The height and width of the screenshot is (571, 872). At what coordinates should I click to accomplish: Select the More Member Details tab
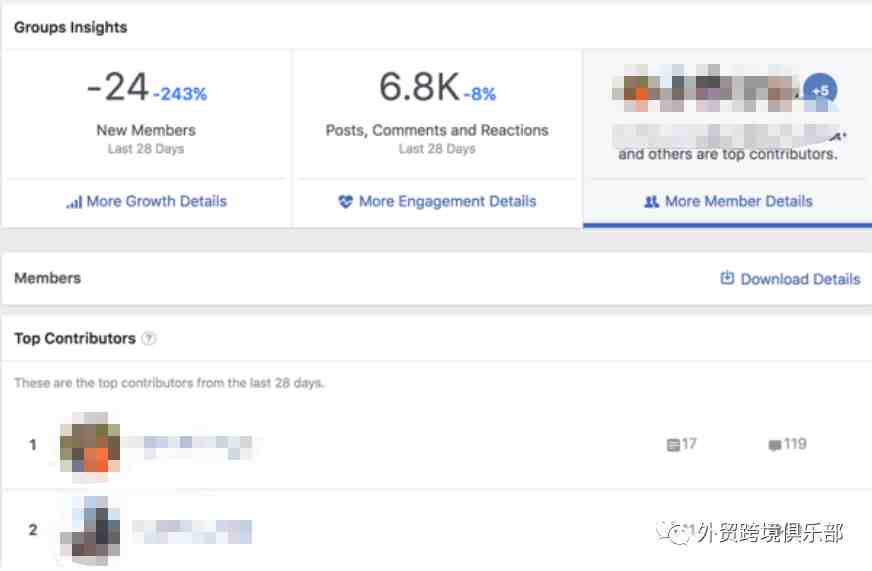click(x=728, y=201)
